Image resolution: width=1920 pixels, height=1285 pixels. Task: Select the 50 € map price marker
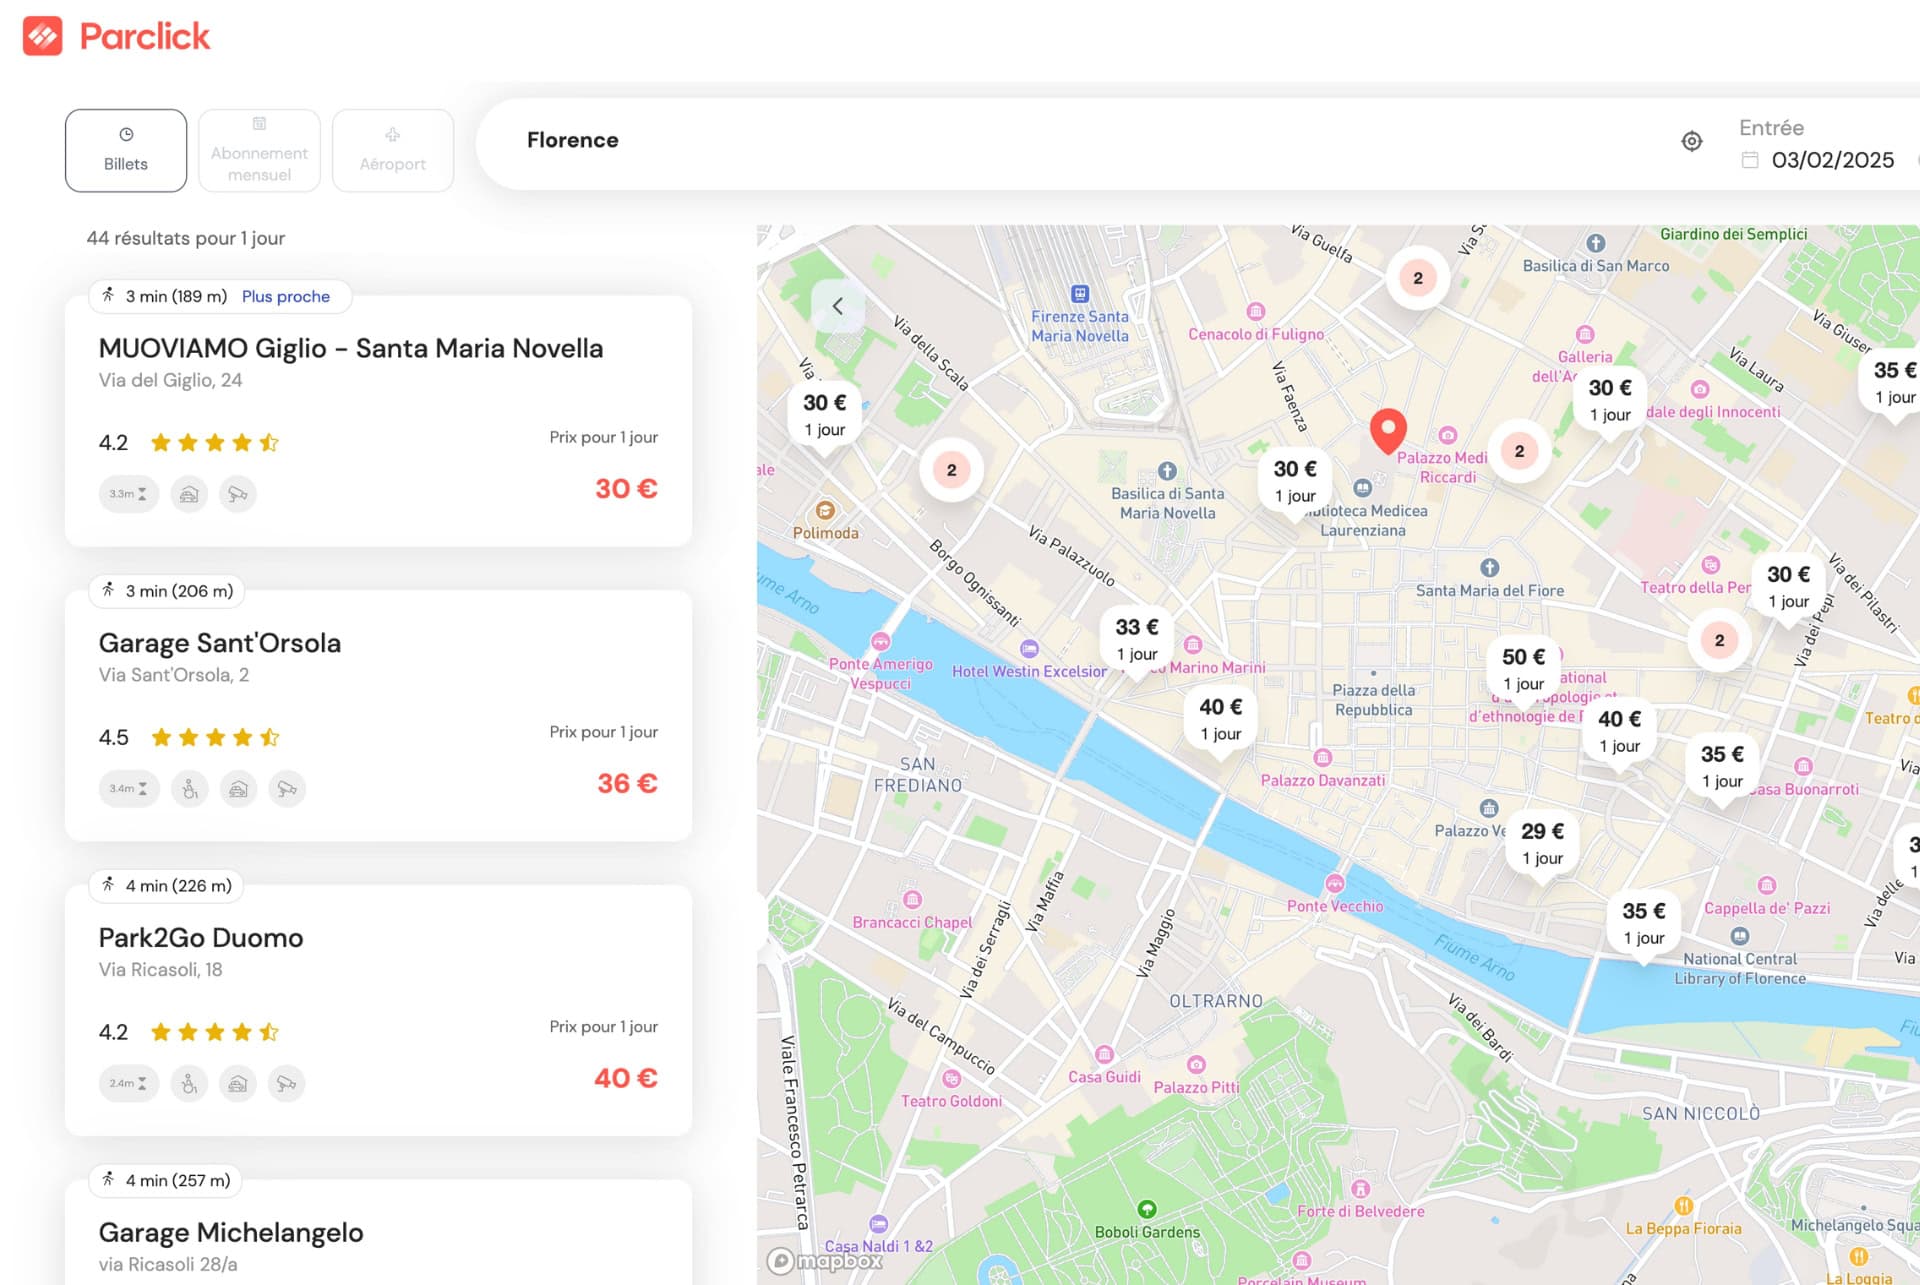(x=1523, y=670)
